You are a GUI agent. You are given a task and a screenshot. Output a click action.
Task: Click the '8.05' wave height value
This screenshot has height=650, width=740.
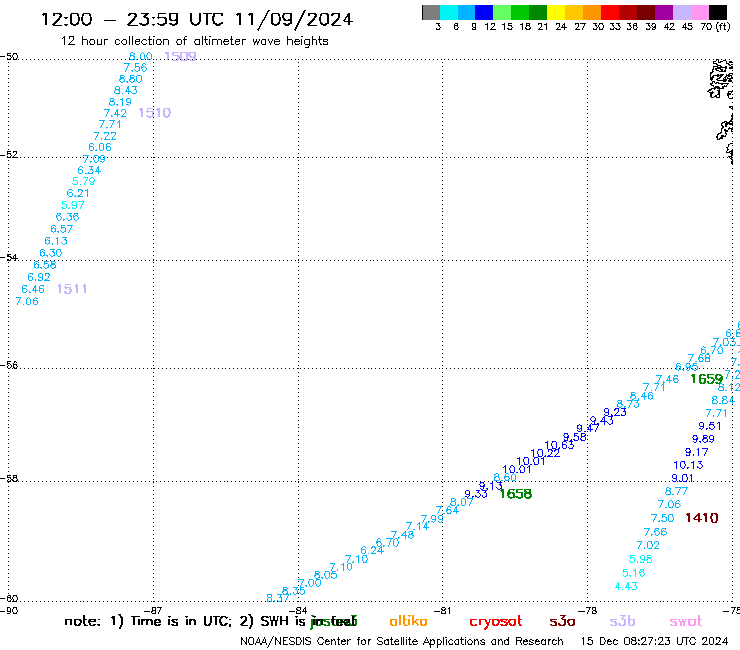tap(326, 575)
